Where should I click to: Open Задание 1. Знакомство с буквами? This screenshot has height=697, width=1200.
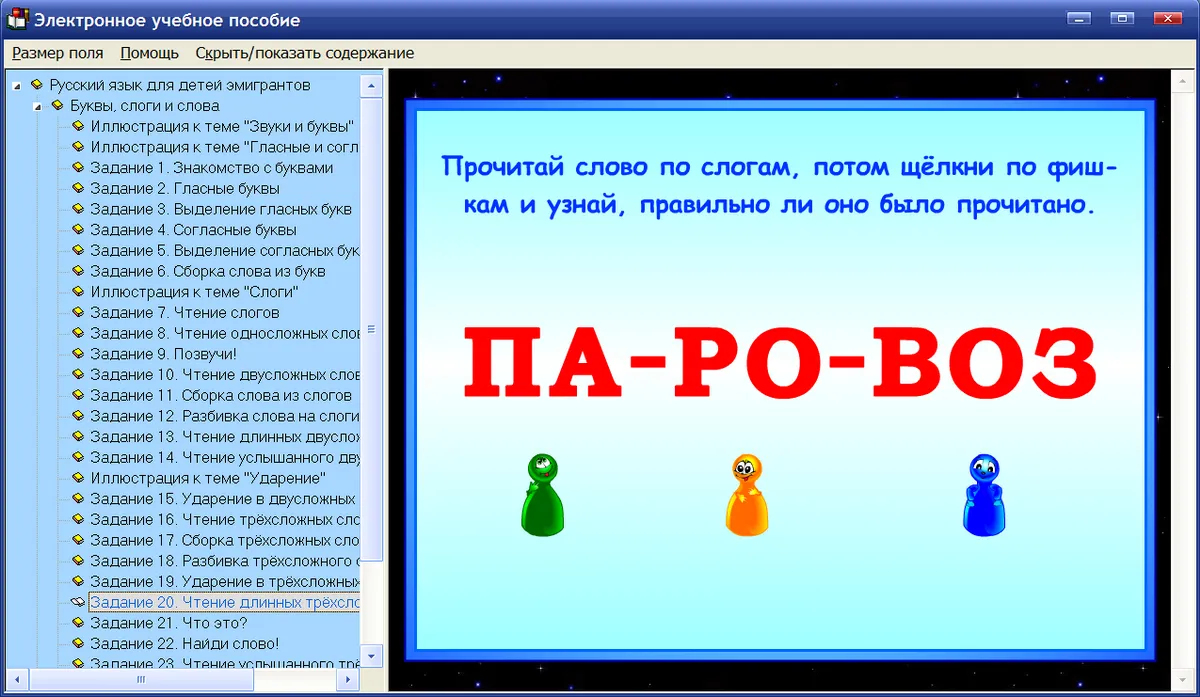[212, 168]
